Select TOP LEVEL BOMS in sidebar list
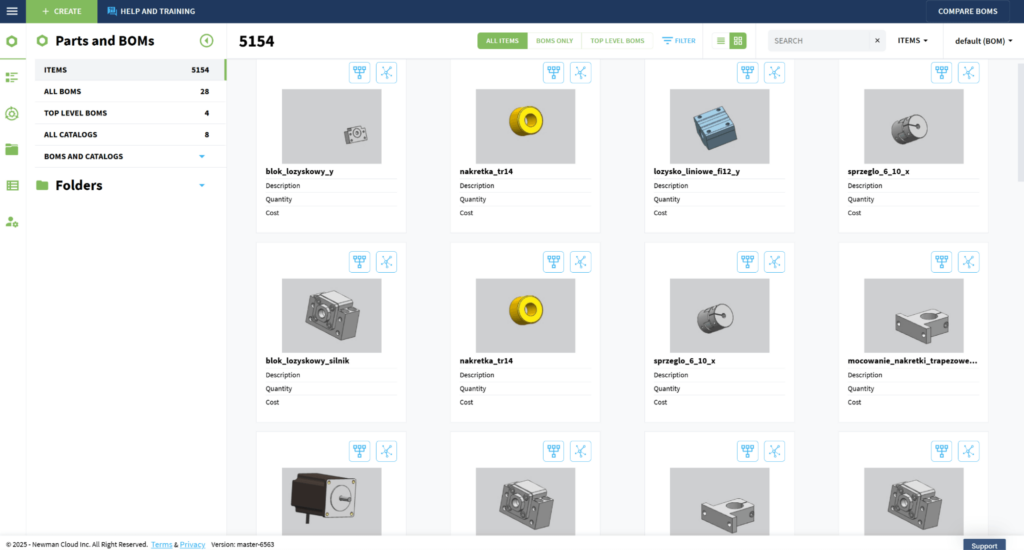This screenshot has width=1024, height=550. click(x=130, y=113)
